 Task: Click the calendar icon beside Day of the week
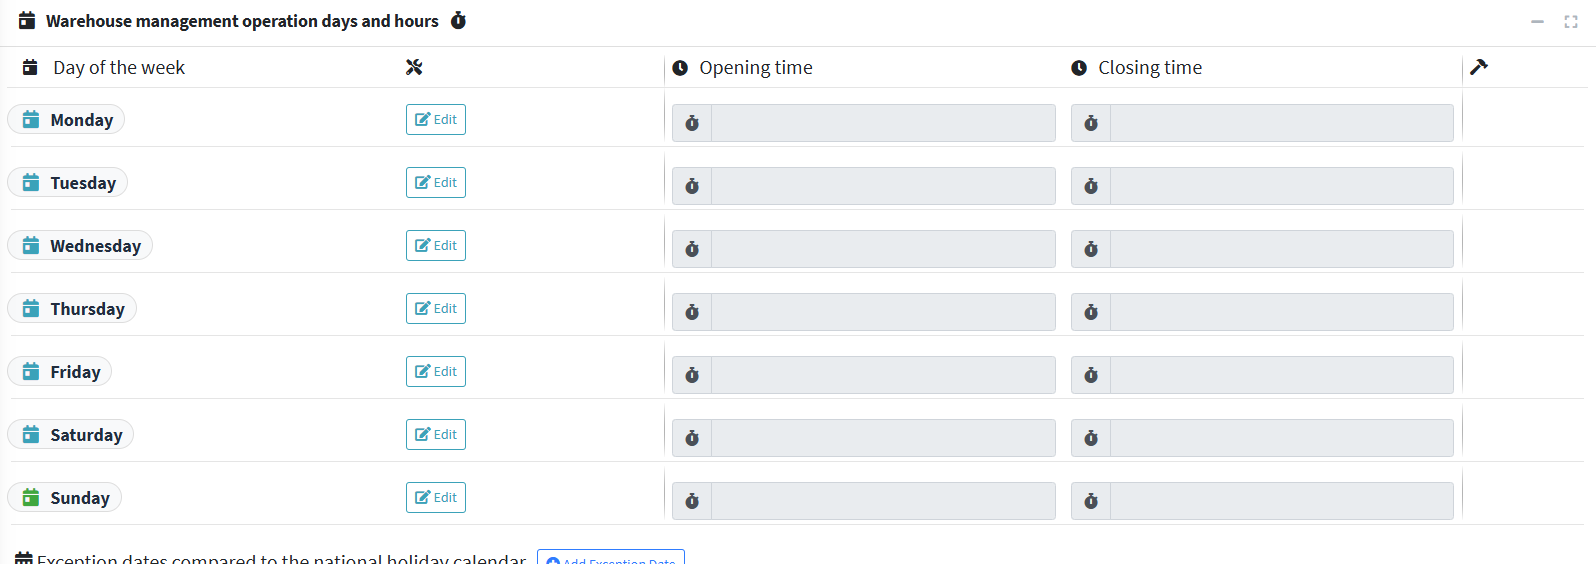click(30, 68)
